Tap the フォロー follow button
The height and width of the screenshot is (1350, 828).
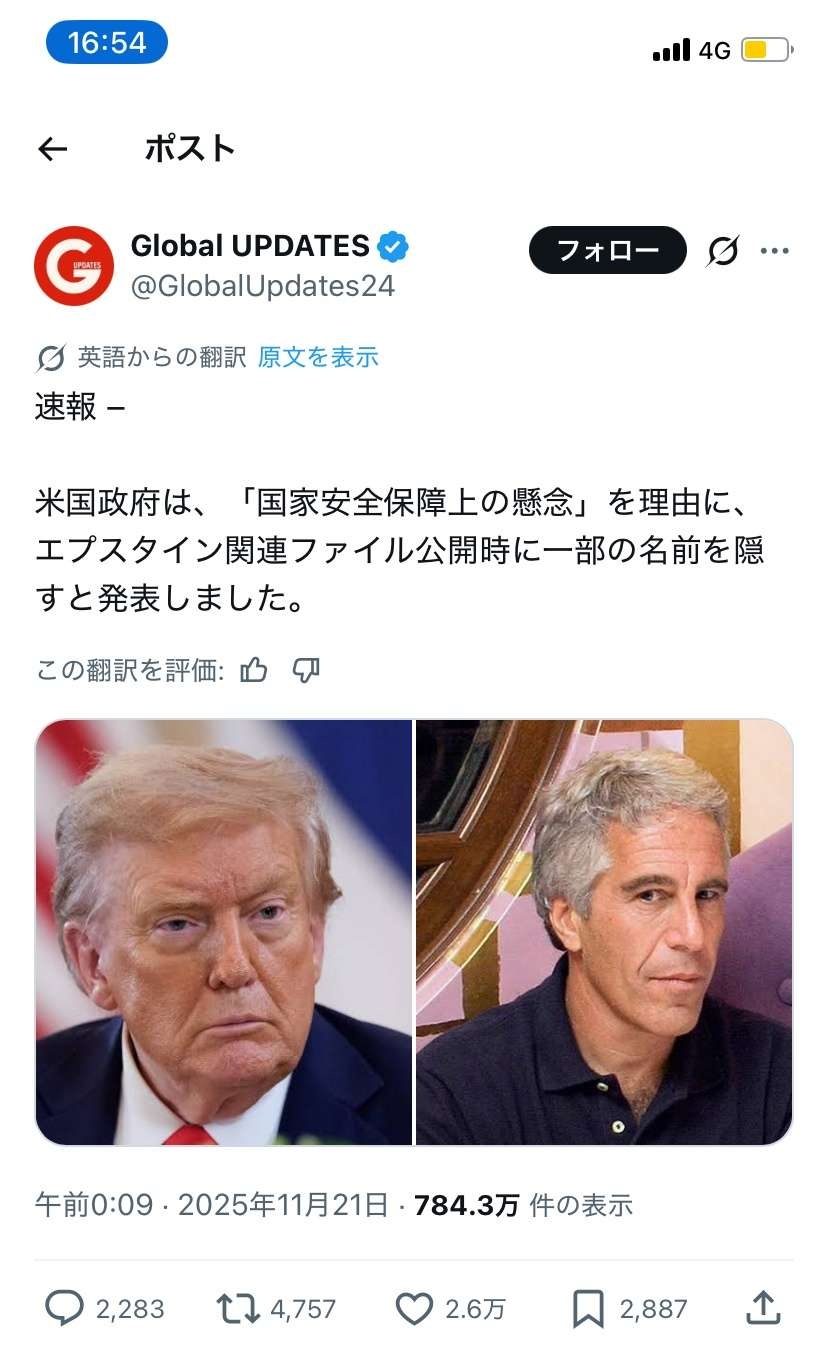click(608, 250)
